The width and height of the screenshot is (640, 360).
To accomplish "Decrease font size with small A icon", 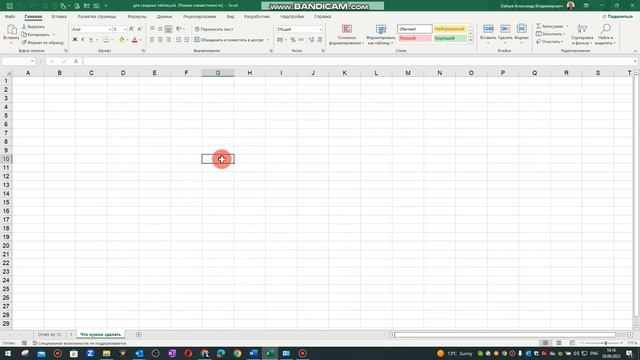I will coord(140,29).
